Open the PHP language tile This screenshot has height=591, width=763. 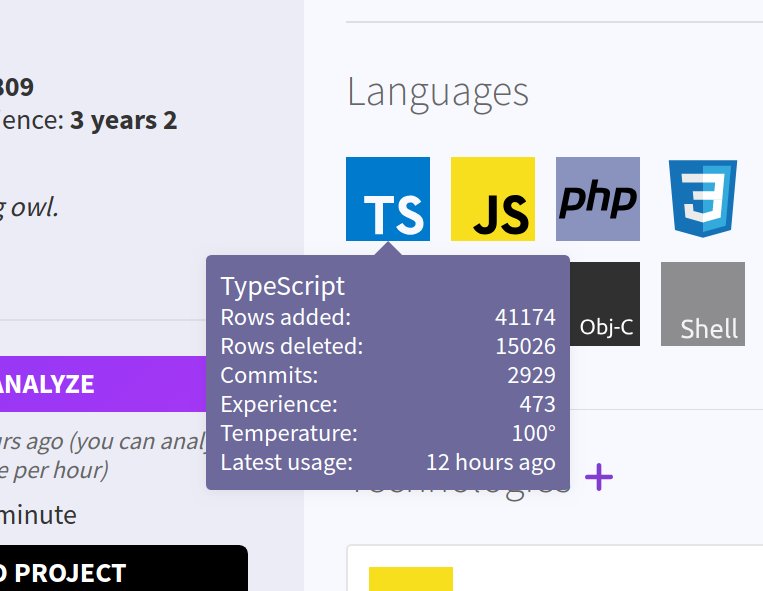pos(598,198)
